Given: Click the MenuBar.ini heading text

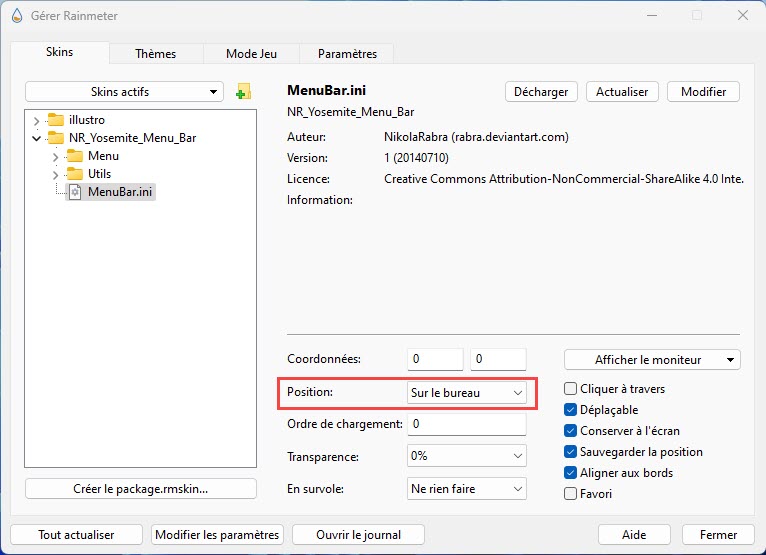Looking at the screenshot, I should point(326,90).
